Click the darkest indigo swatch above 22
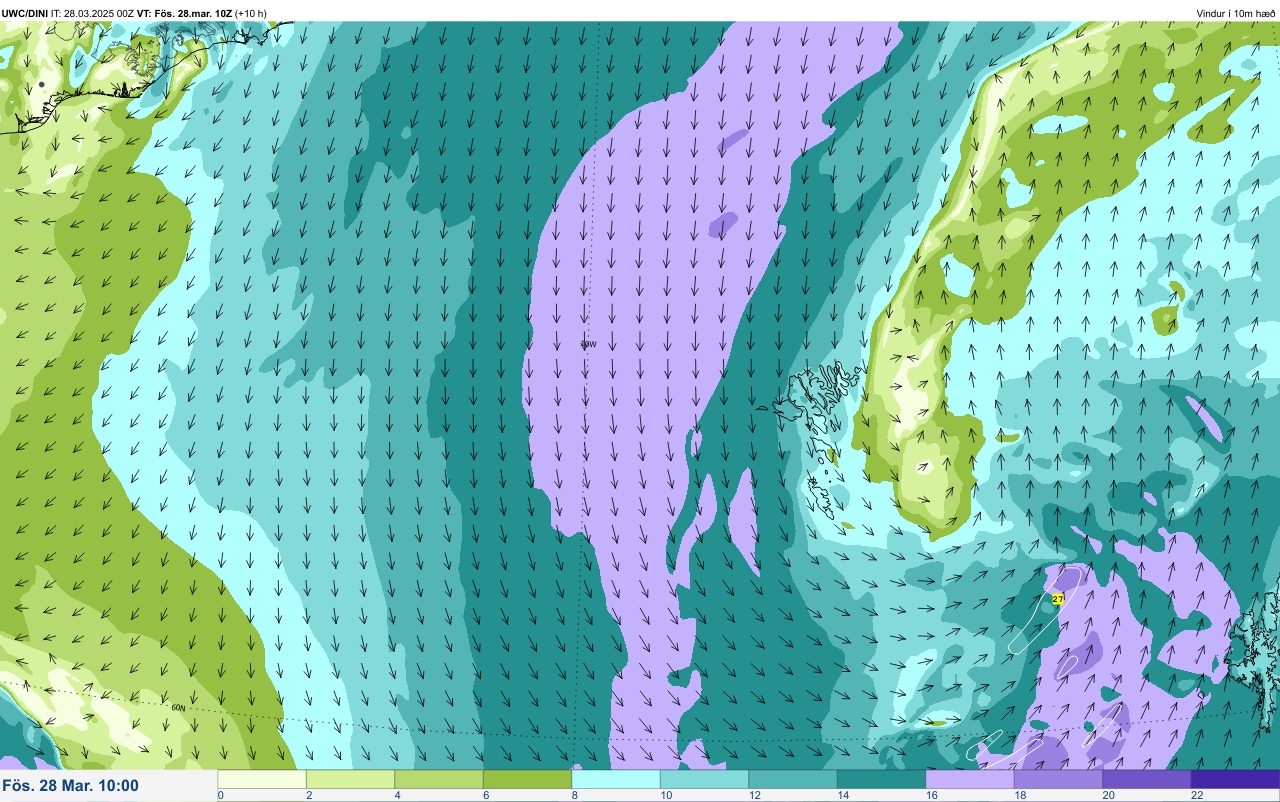This screenshot has width=1280, height=802. (x=1235, y=779)
